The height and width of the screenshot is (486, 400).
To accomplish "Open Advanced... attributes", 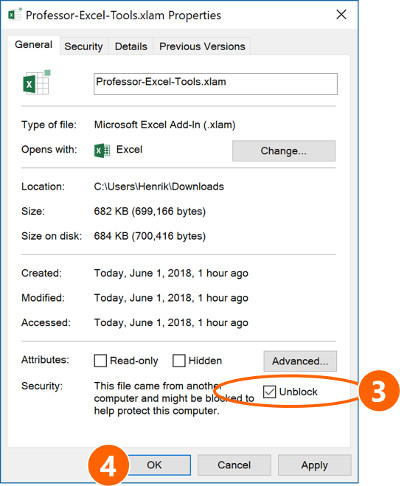I will pos(300,361).
